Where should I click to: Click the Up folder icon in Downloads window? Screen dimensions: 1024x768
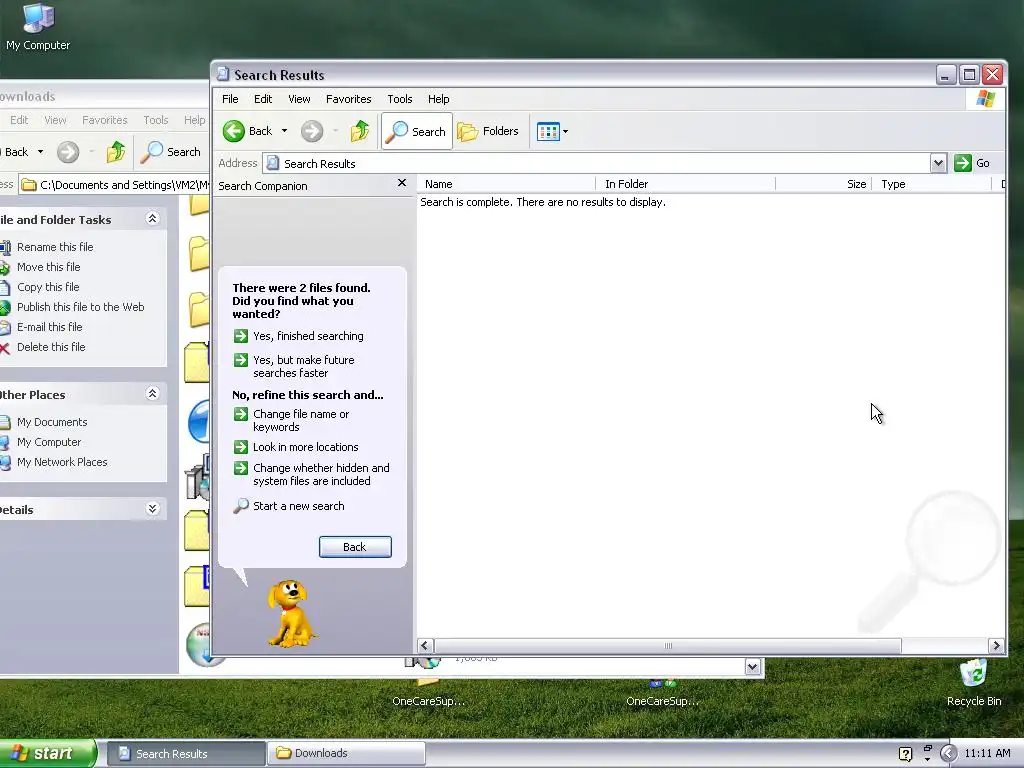tap(116, 152)
